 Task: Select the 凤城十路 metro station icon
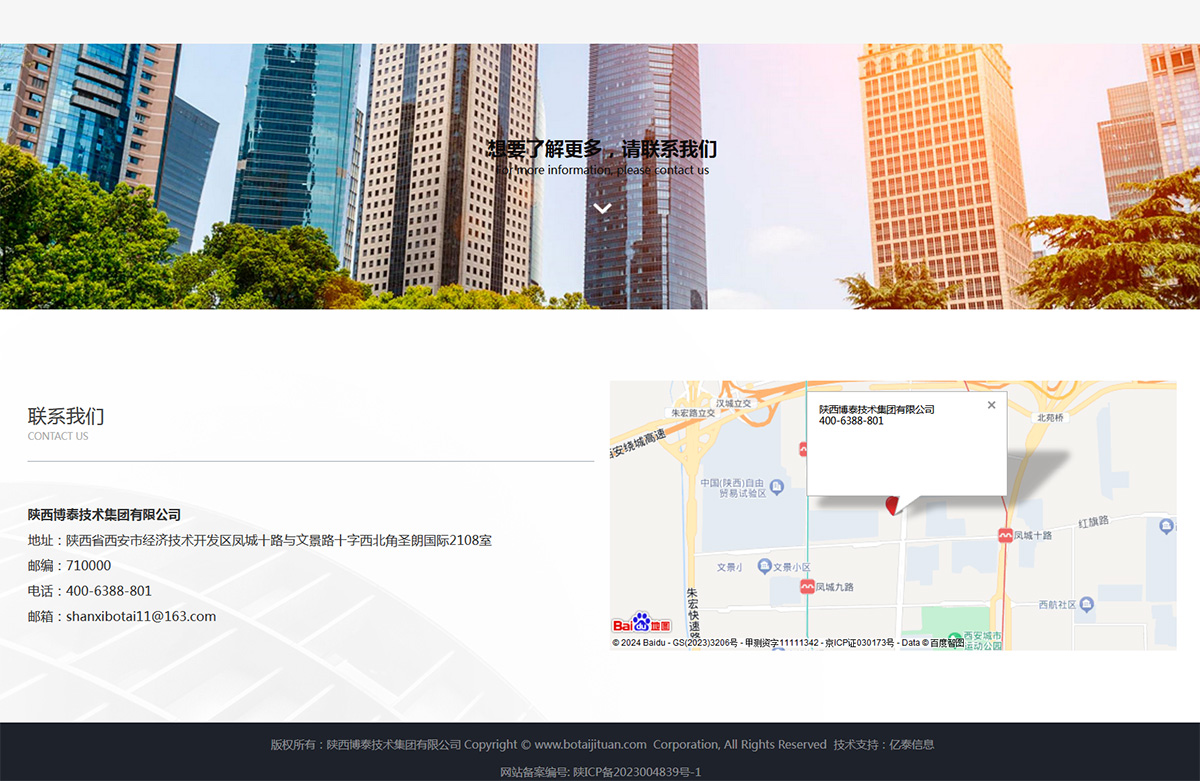(x=1005, y=536)
